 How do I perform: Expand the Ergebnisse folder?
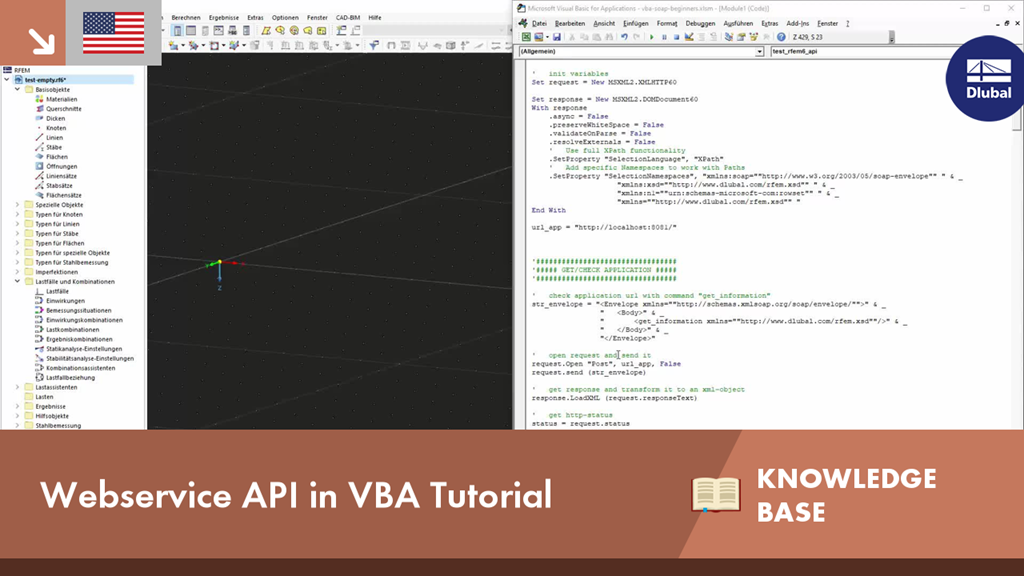18,406
